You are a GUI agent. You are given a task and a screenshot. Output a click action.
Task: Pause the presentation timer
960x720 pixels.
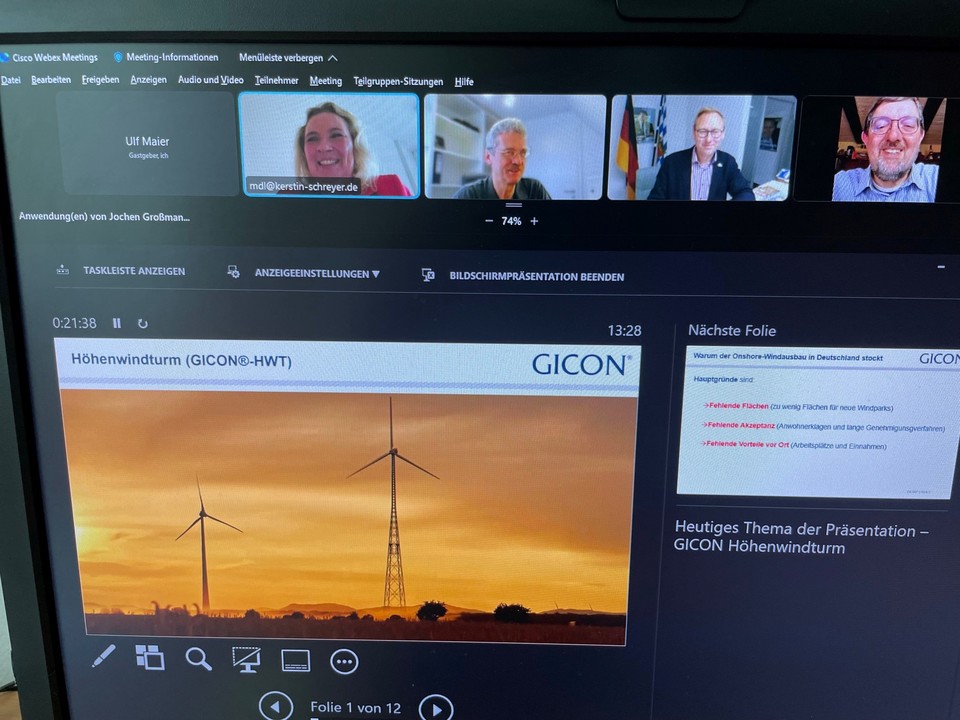[117, 323]
